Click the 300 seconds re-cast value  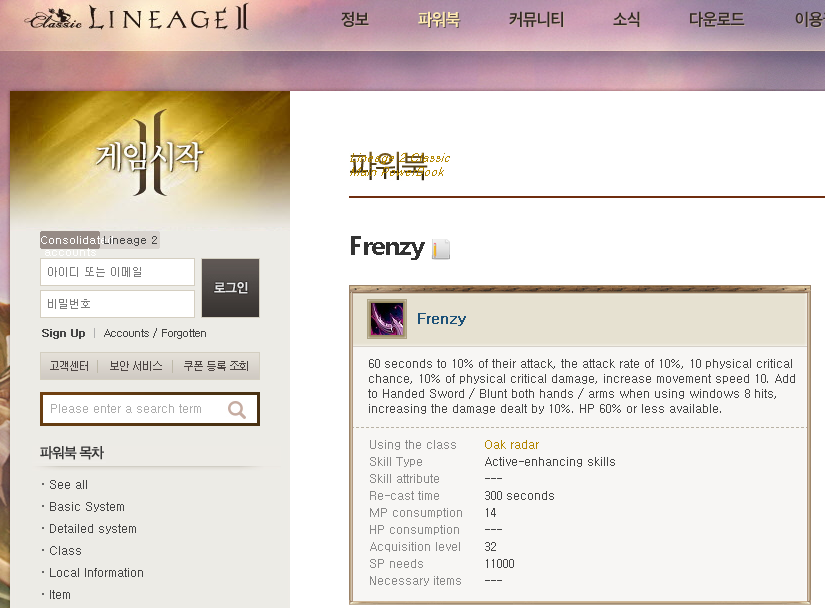519,496
